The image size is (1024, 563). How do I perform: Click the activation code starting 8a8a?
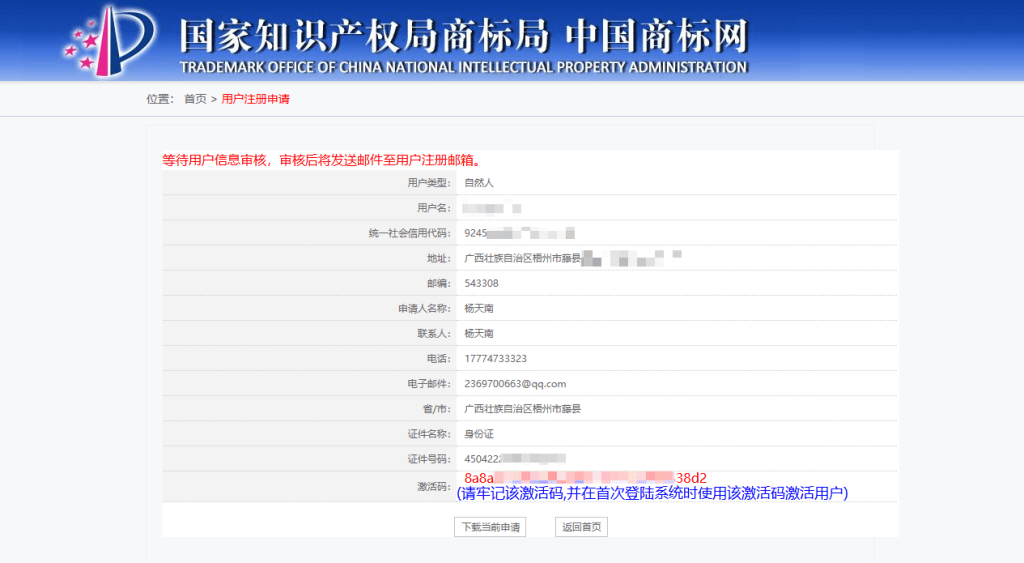coord(585,478)
